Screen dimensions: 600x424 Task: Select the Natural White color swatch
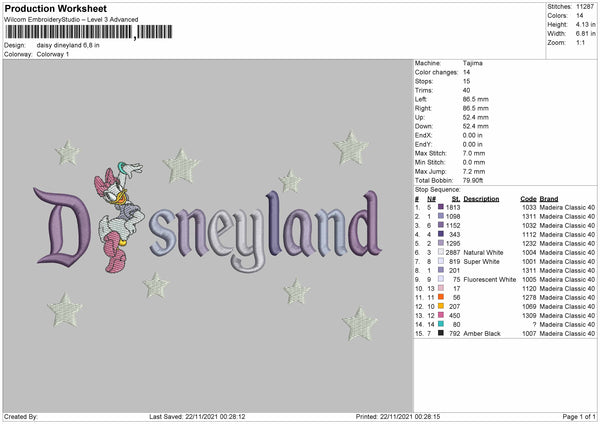tap(441, 252)
